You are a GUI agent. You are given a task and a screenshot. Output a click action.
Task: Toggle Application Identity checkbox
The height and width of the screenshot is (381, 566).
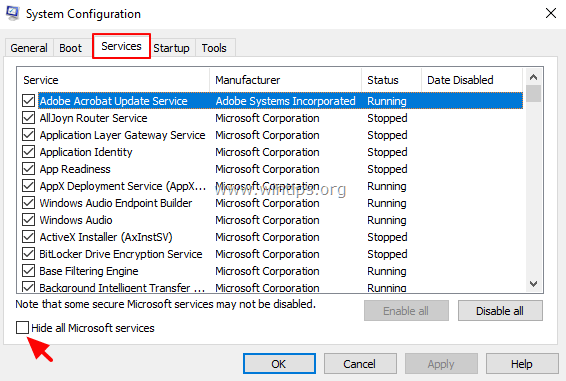pos(29,152)
